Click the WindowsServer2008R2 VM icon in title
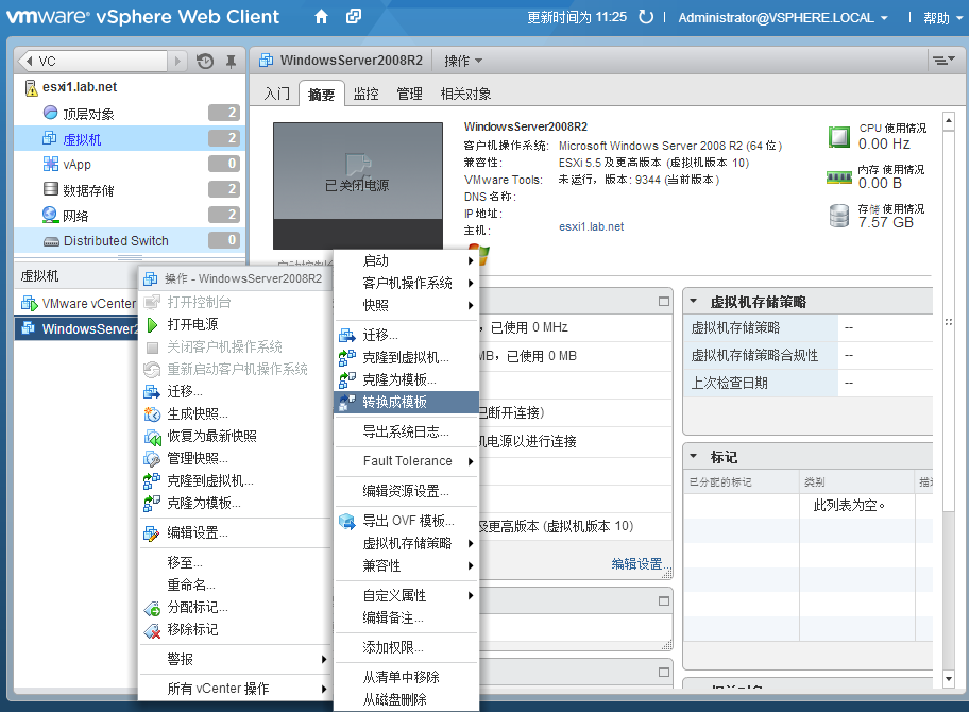This screenshot has width=970, height=712. click(266, 60)
